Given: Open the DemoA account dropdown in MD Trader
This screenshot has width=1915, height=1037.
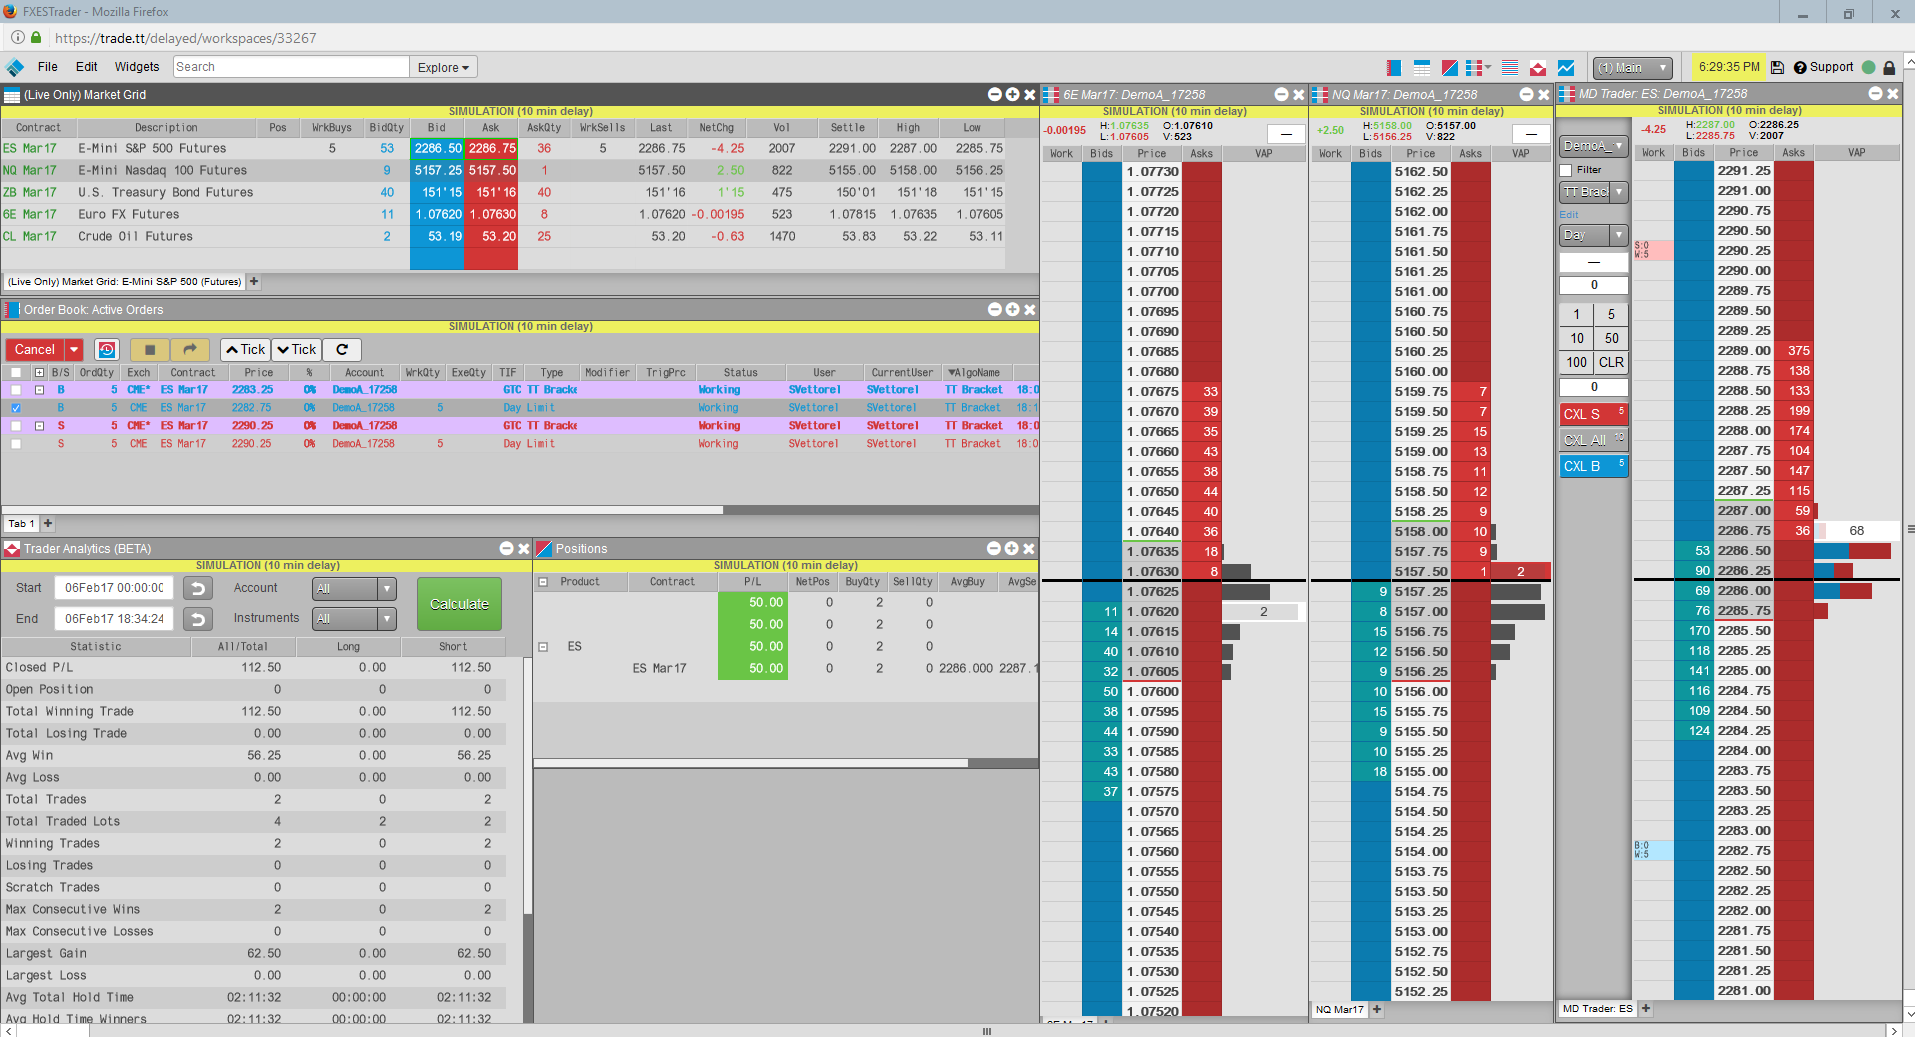Looking at the screenshot, I should coord(1594,146).
